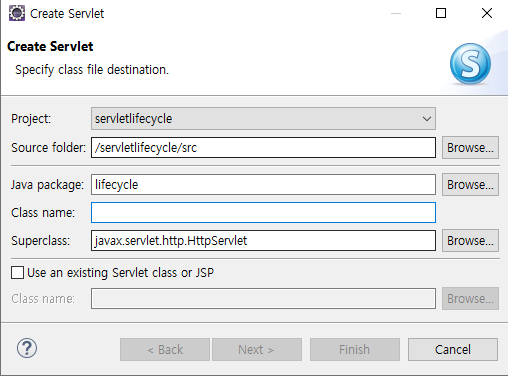Click the Source folder input field
Screen dimensions: 508x376
(x=263, y=148)
